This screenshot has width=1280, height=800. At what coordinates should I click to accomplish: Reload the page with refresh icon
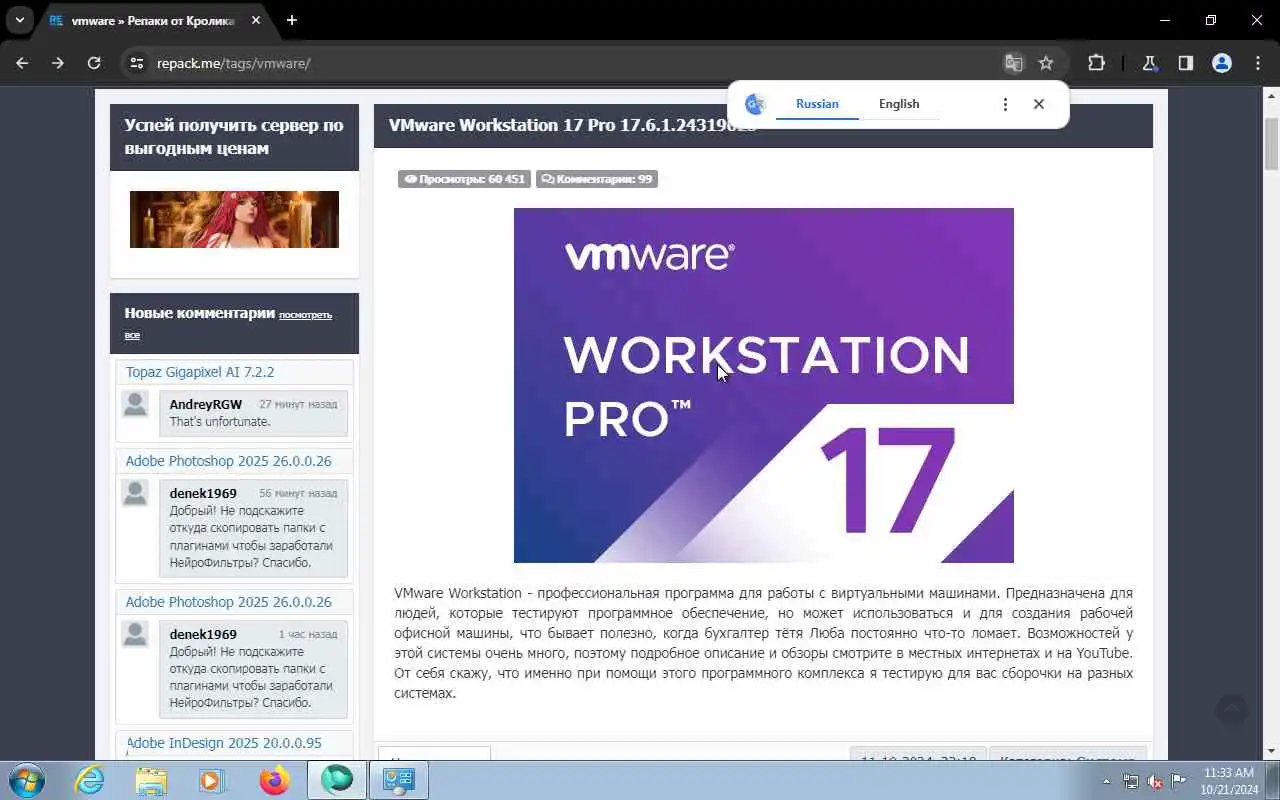94,63
